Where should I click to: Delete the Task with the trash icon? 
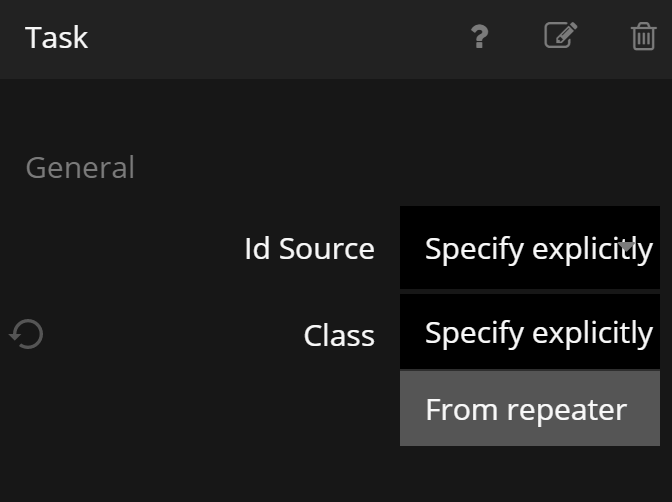tap(643, 38)
